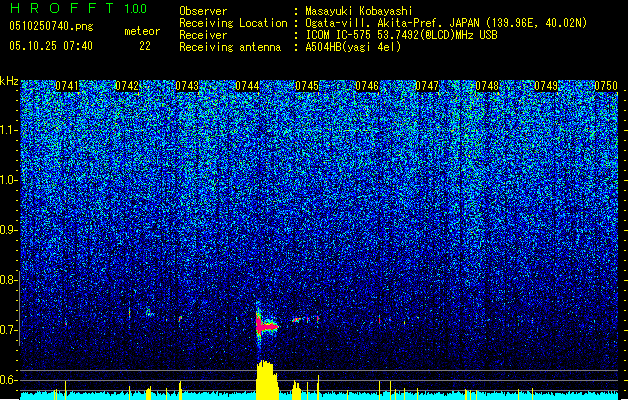The height and width of the screenshot is (400, 629).
Task: Click the kHz axis unit label
Action: click(x=9, y=81)
